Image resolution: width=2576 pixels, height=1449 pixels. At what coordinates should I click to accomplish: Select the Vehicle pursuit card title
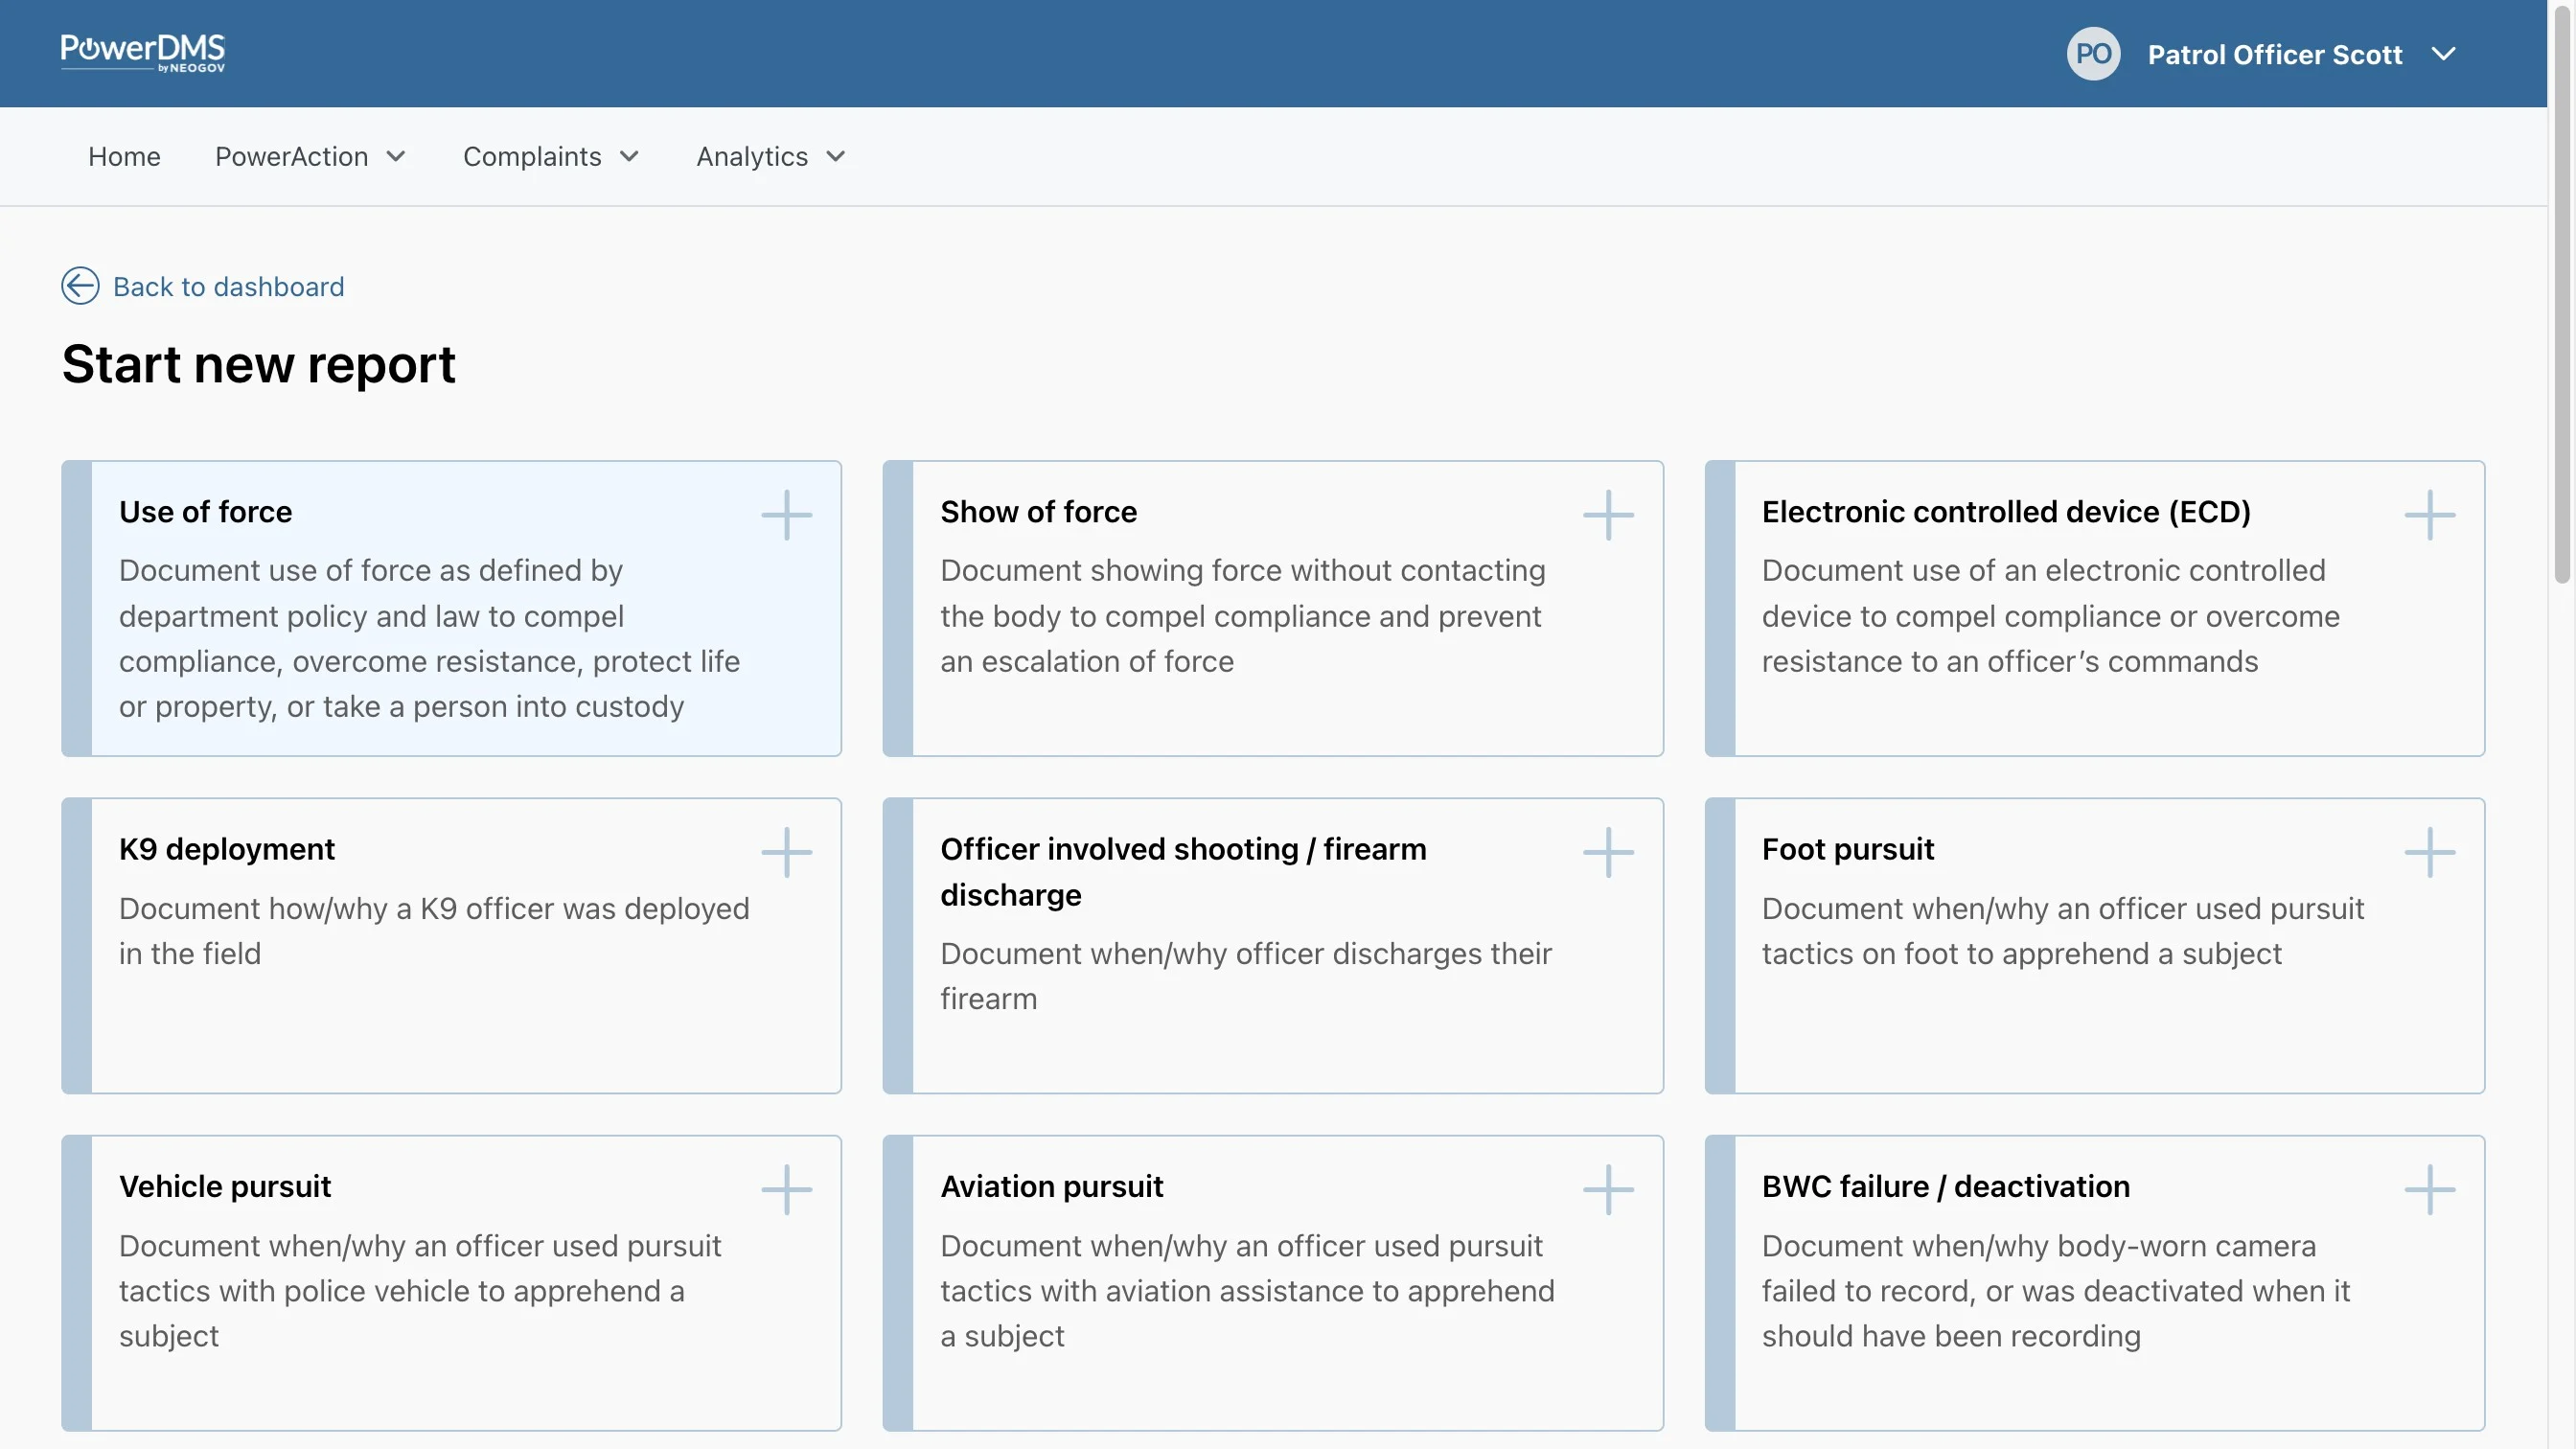coord(224,1186)
